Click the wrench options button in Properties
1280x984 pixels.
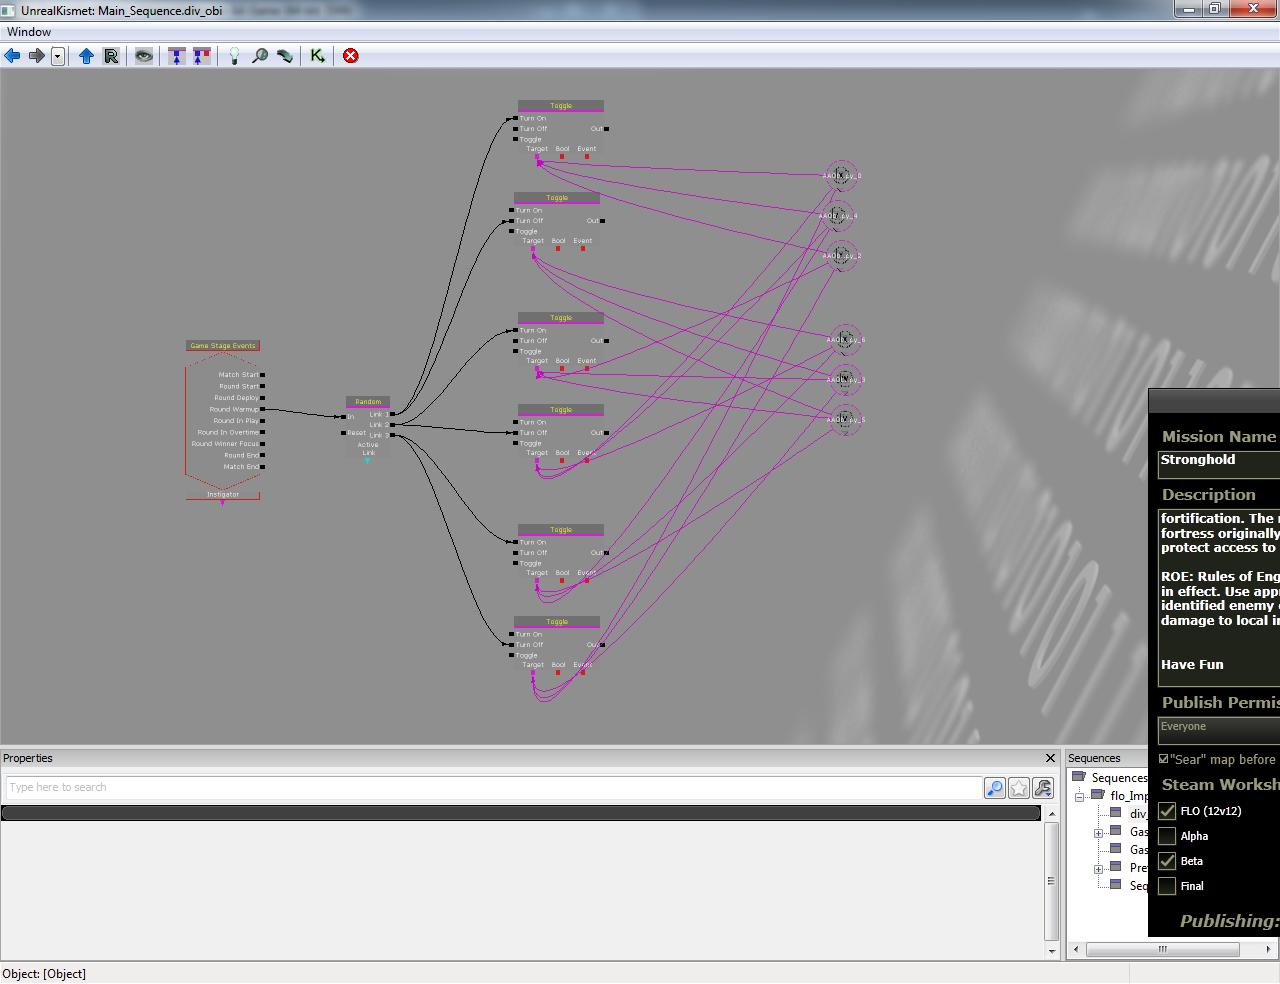pyautogui.click(x=1043, y=788)
